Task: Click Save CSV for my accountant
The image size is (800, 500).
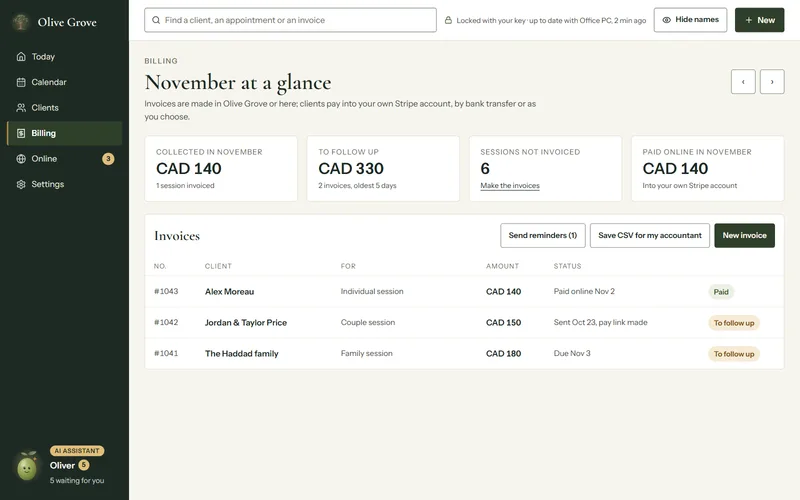Action: [x=649, y=235]
